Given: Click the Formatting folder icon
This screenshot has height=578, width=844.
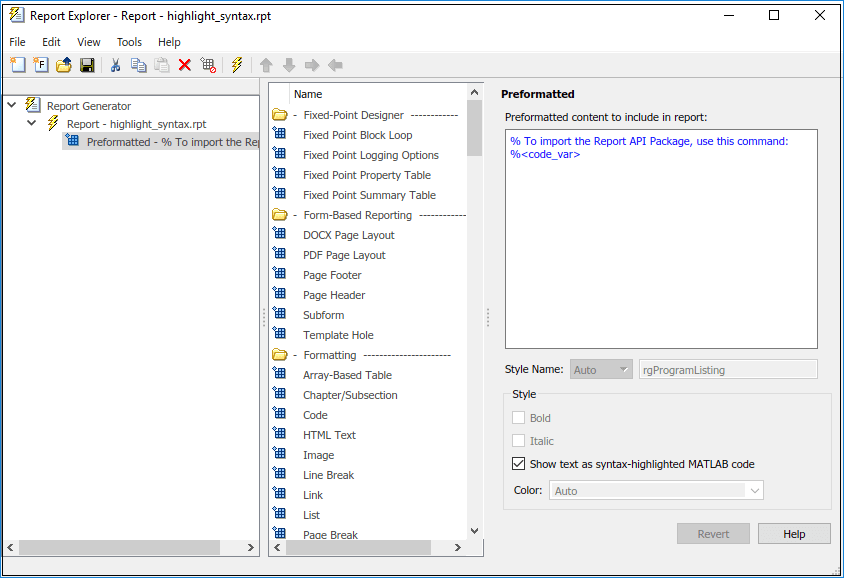Looking at the screenshot, I should coord(280,355).
